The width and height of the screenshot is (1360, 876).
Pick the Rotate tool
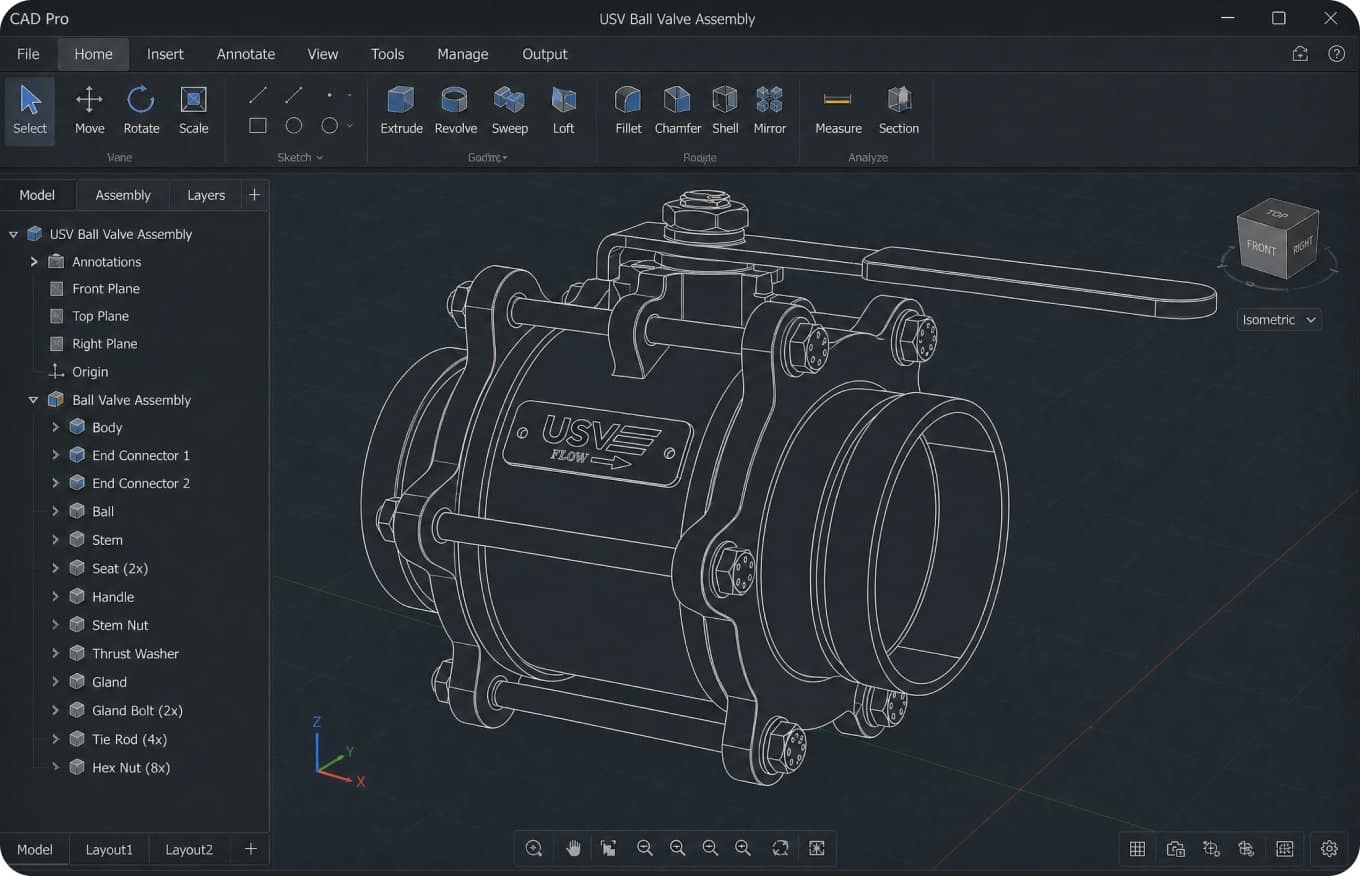click(x=141, y=111)
